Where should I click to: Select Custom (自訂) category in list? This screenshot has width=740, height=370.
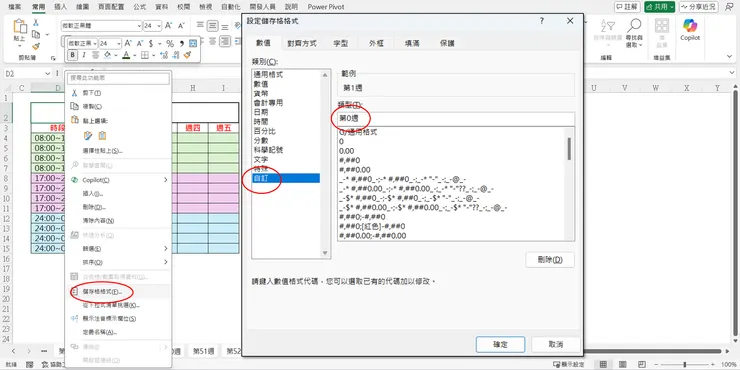pyautogui.click(x=286, y=178)
